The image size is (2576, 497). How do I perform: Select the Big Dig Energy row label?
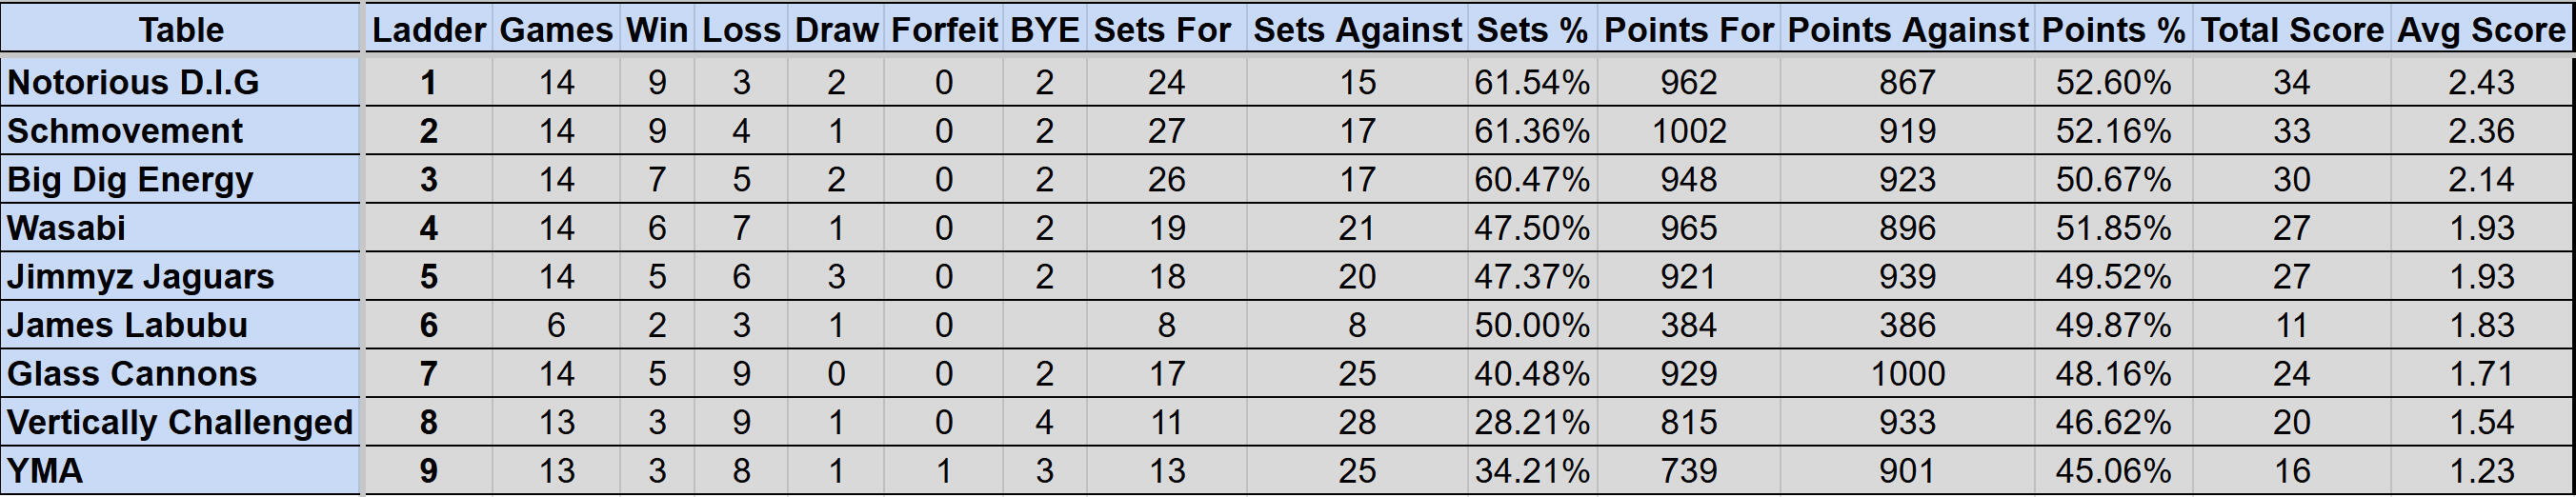(180, 180)
